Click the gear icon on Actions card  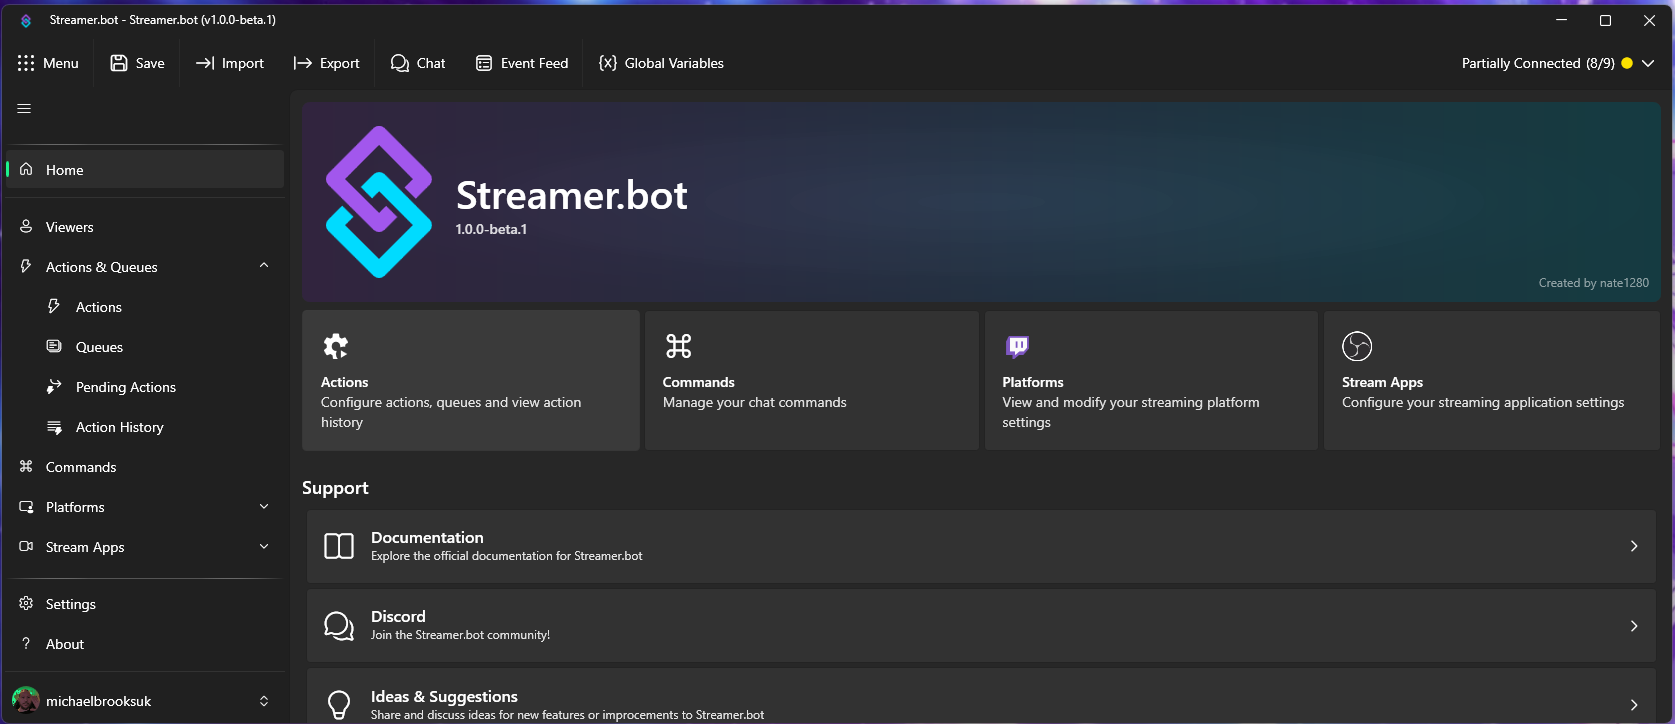coord(336,346)
